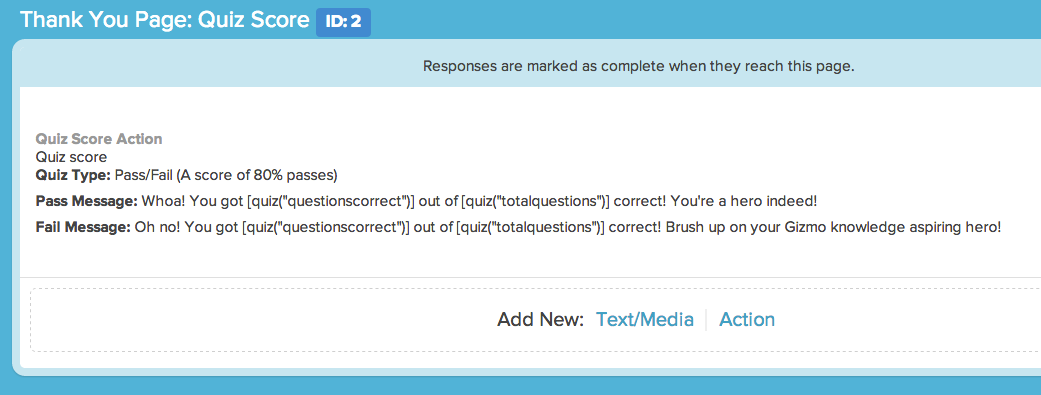Click the 'Add New:' label
This screenshot has height=395, width=1041.
tap(540, 319)
